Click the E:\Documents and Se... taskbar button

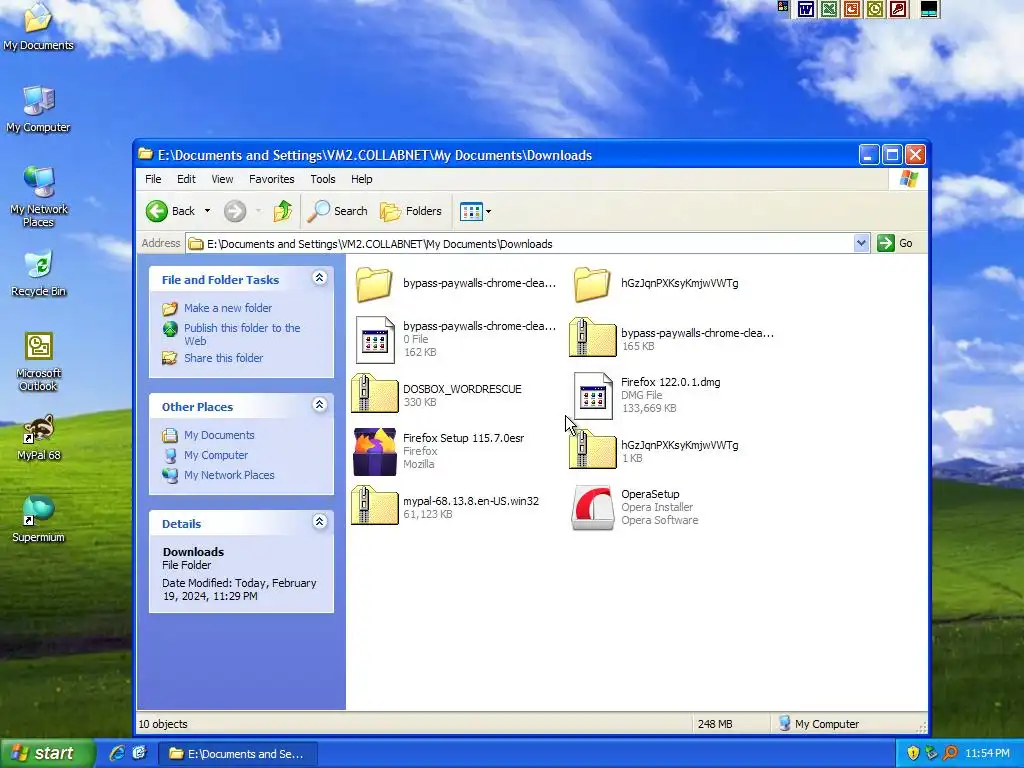tap(238, 754)
